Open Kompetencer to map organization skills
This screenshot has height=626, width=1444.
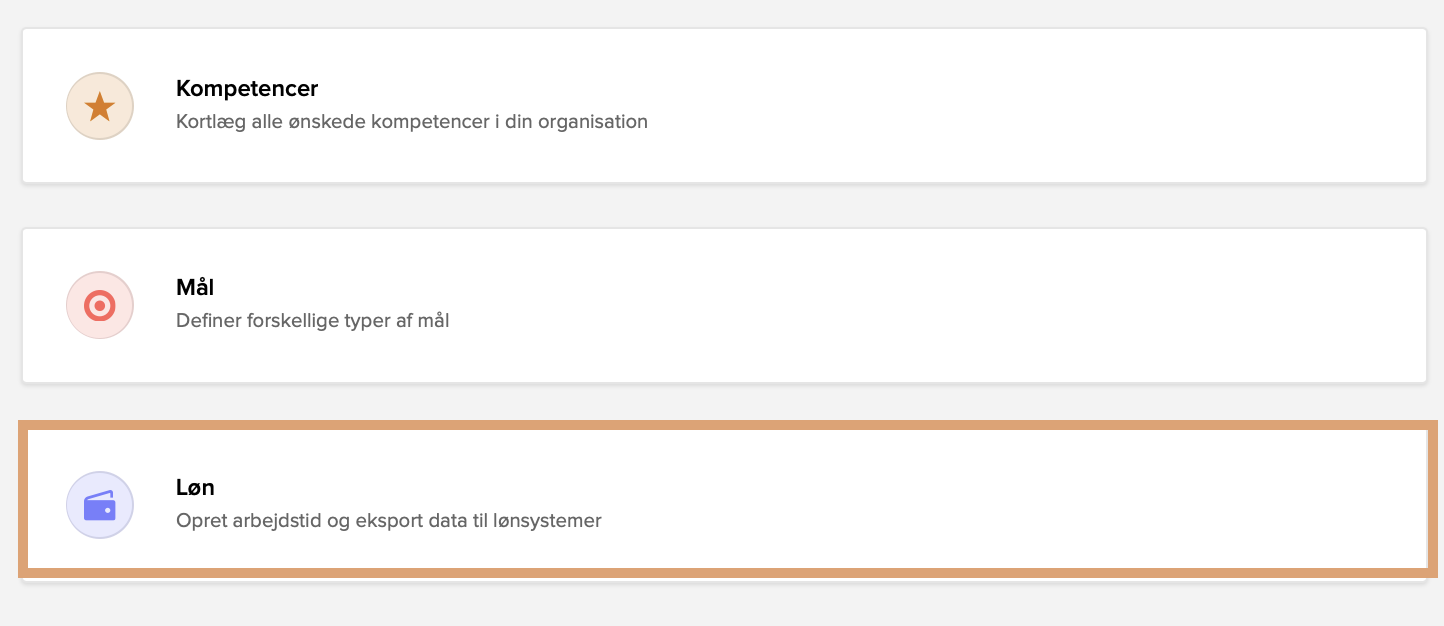(722, 105)
